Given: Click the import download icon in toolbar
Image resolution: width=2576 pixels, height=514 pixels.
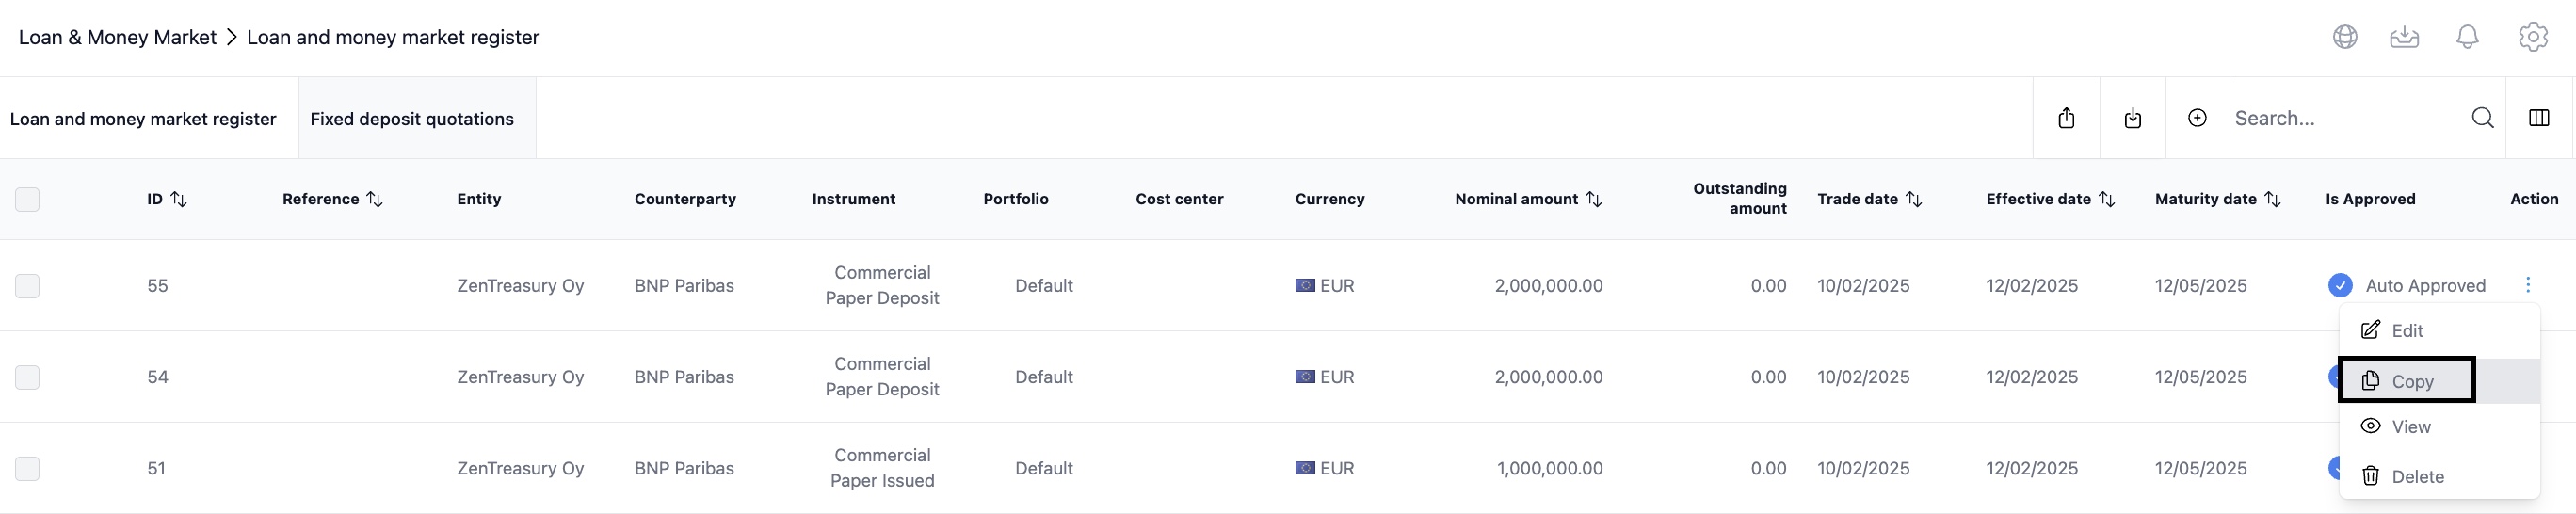Looking at the screenshot, I should pyautogui.click(x=2132, y=118).
